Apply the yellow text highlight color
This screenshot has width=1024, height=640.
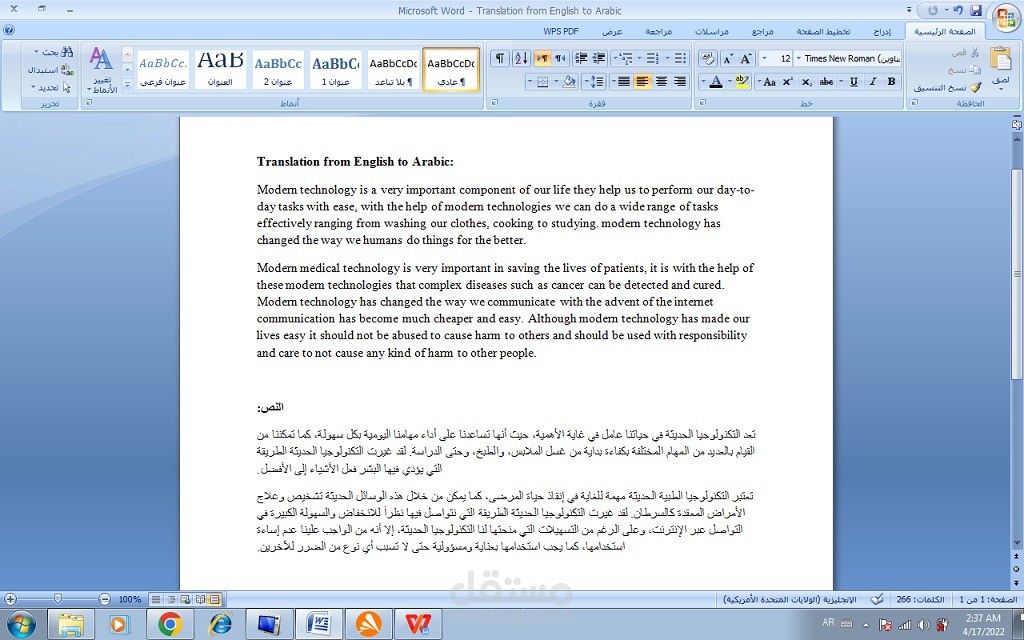[743, 82]
